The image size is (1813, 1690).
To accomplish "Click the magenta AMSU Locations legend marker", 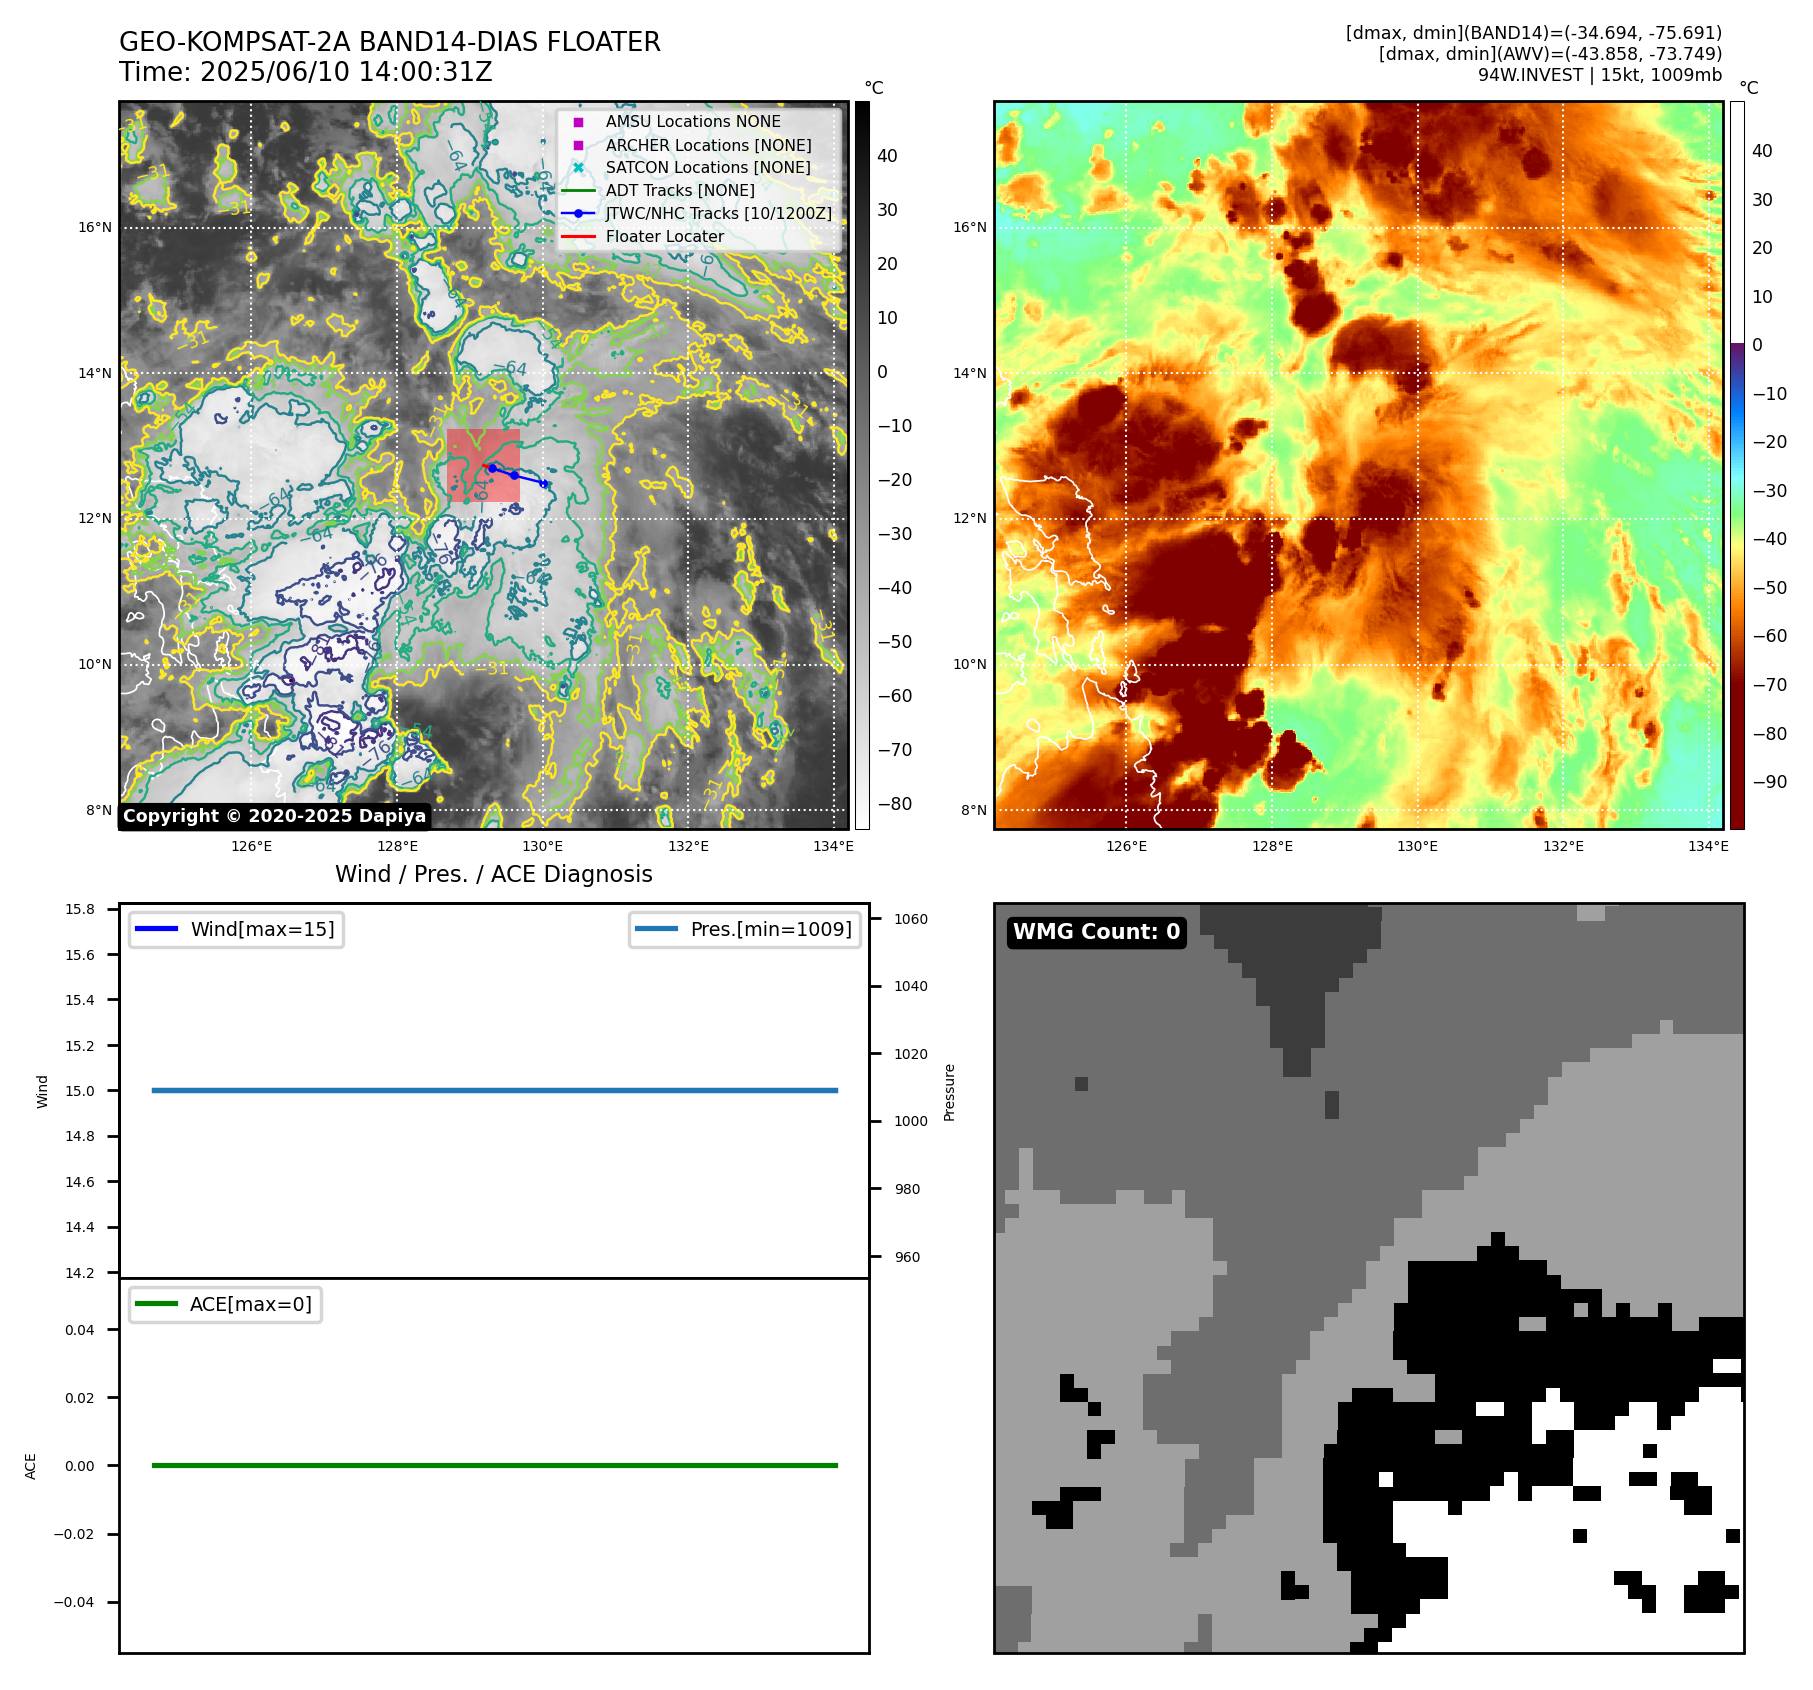I will pos(578,122).
